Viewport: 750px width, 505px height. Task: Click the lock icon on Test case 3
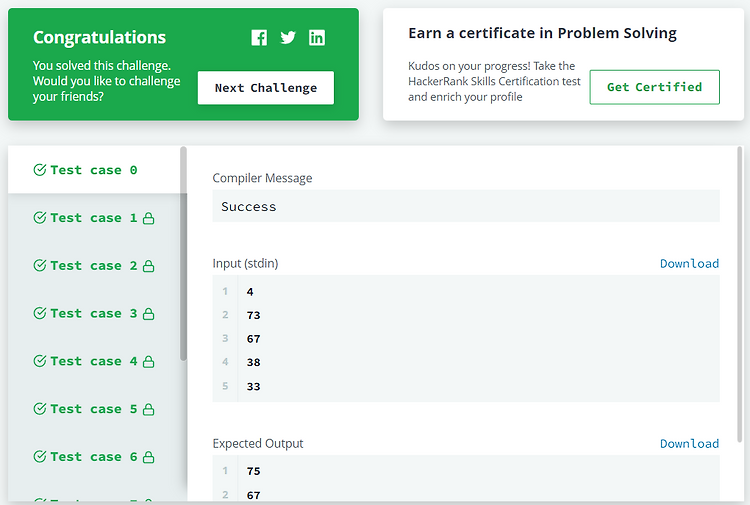point(149,314)
